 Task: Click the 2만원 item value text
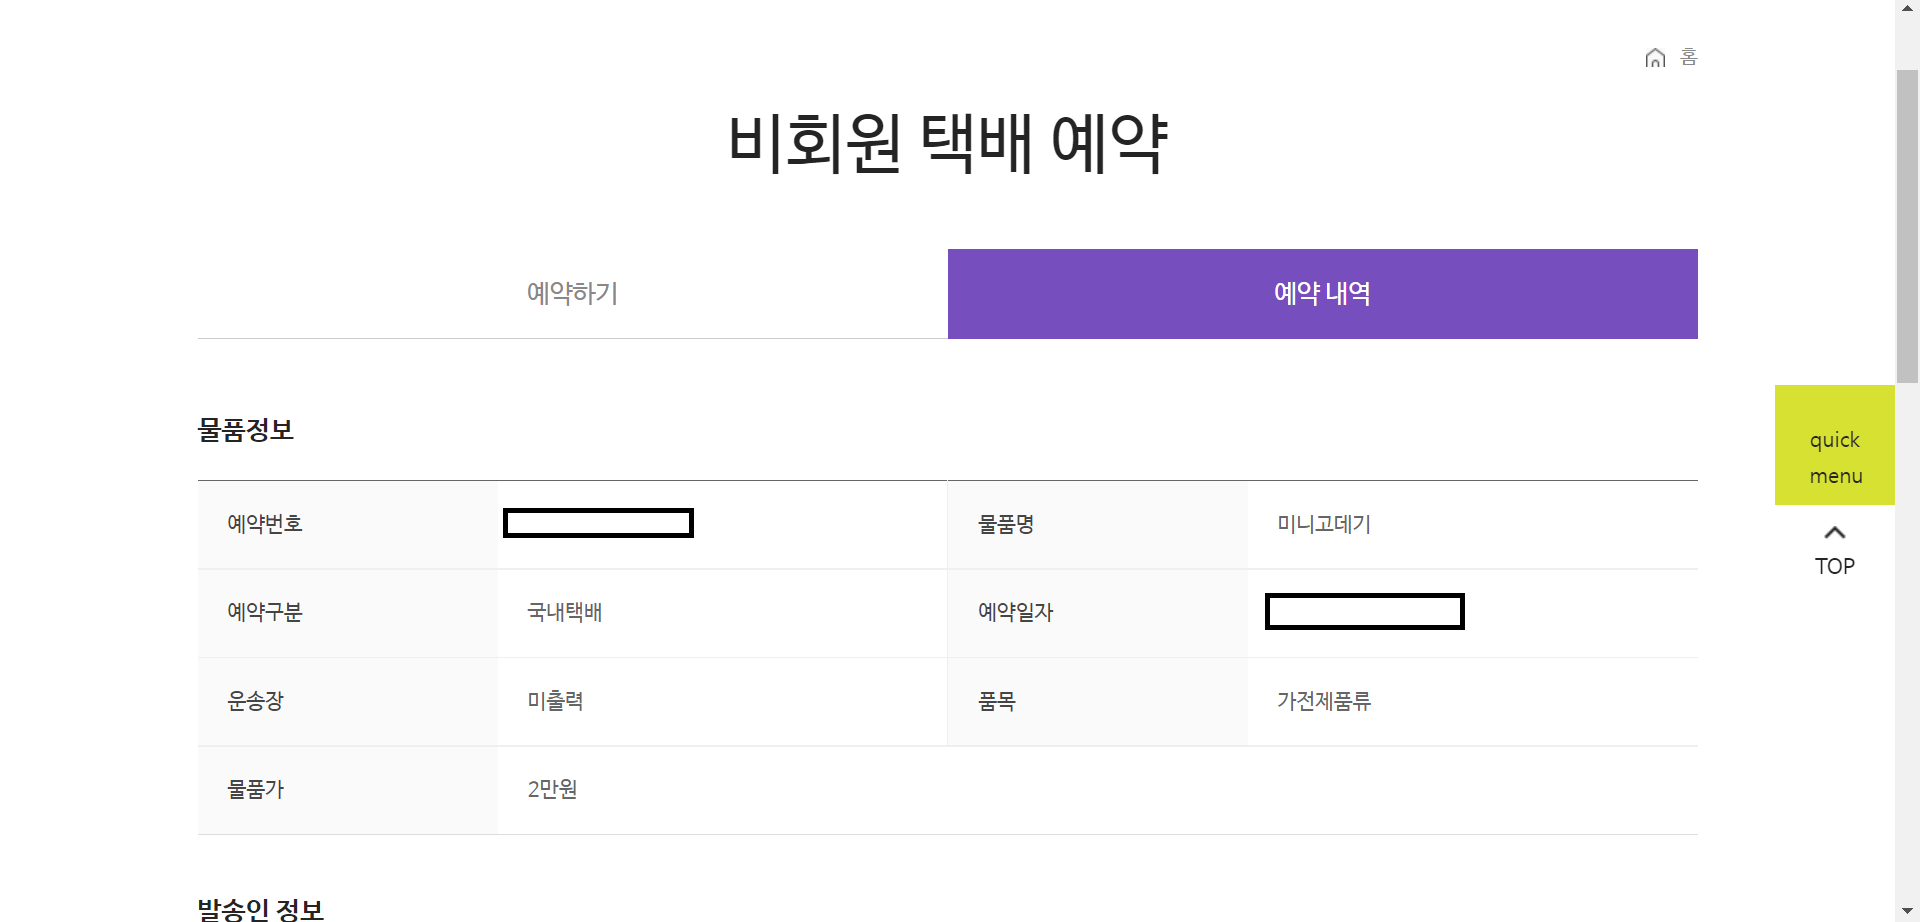click(x=549, y=789)
